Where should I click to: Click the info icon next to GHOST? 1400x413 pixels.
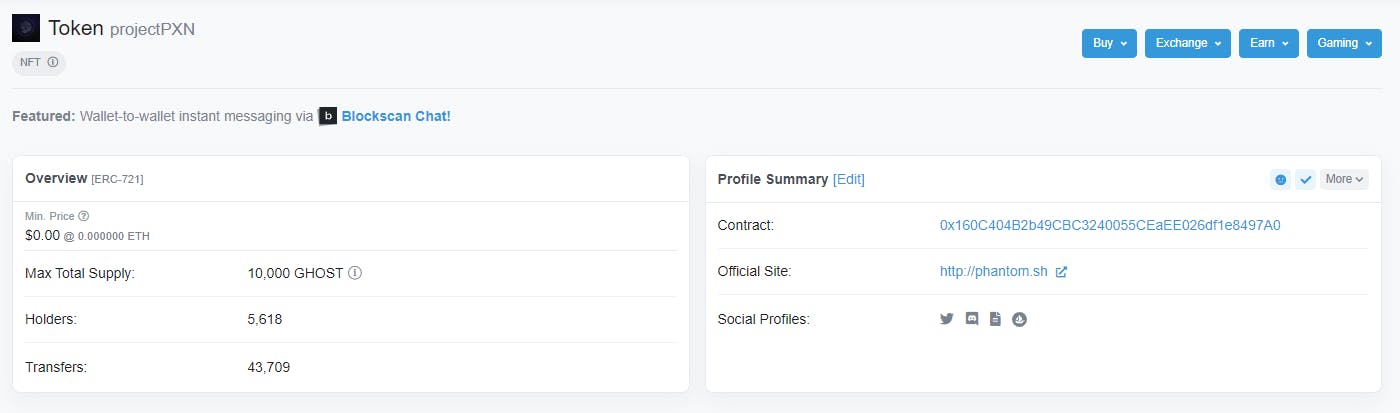coord(355,273)
